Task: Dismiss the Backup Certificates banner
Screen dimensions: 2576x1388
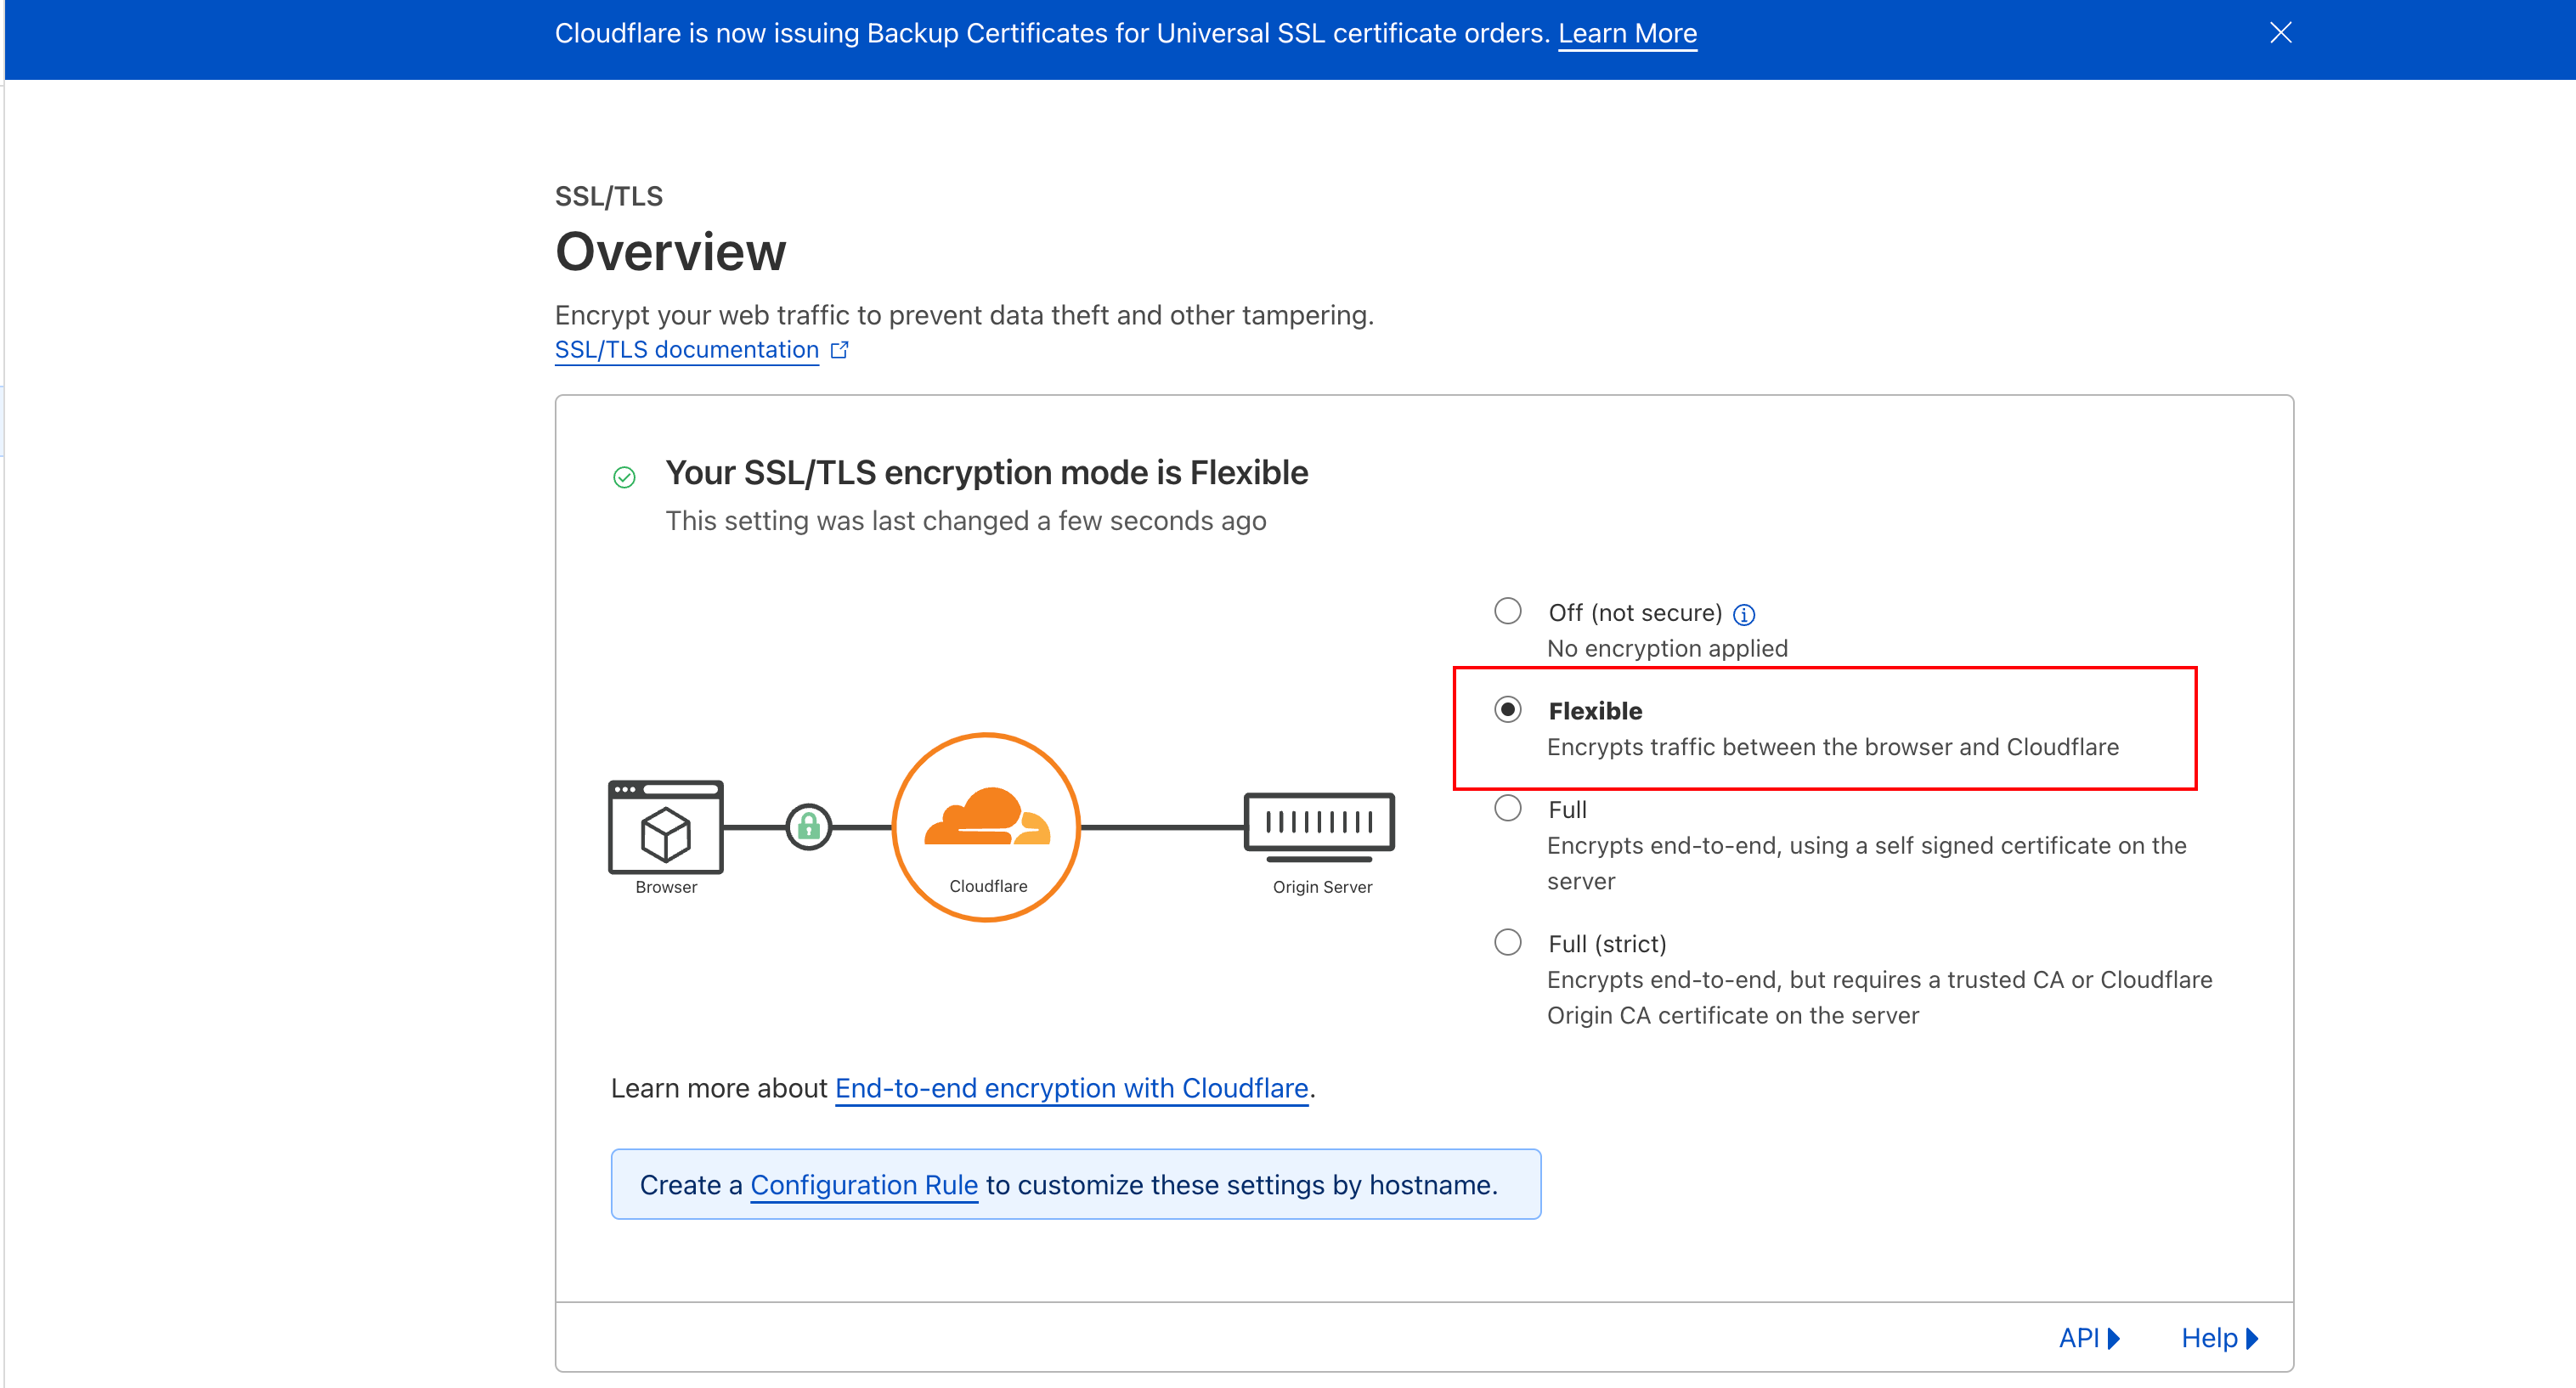Action: 2280,33
